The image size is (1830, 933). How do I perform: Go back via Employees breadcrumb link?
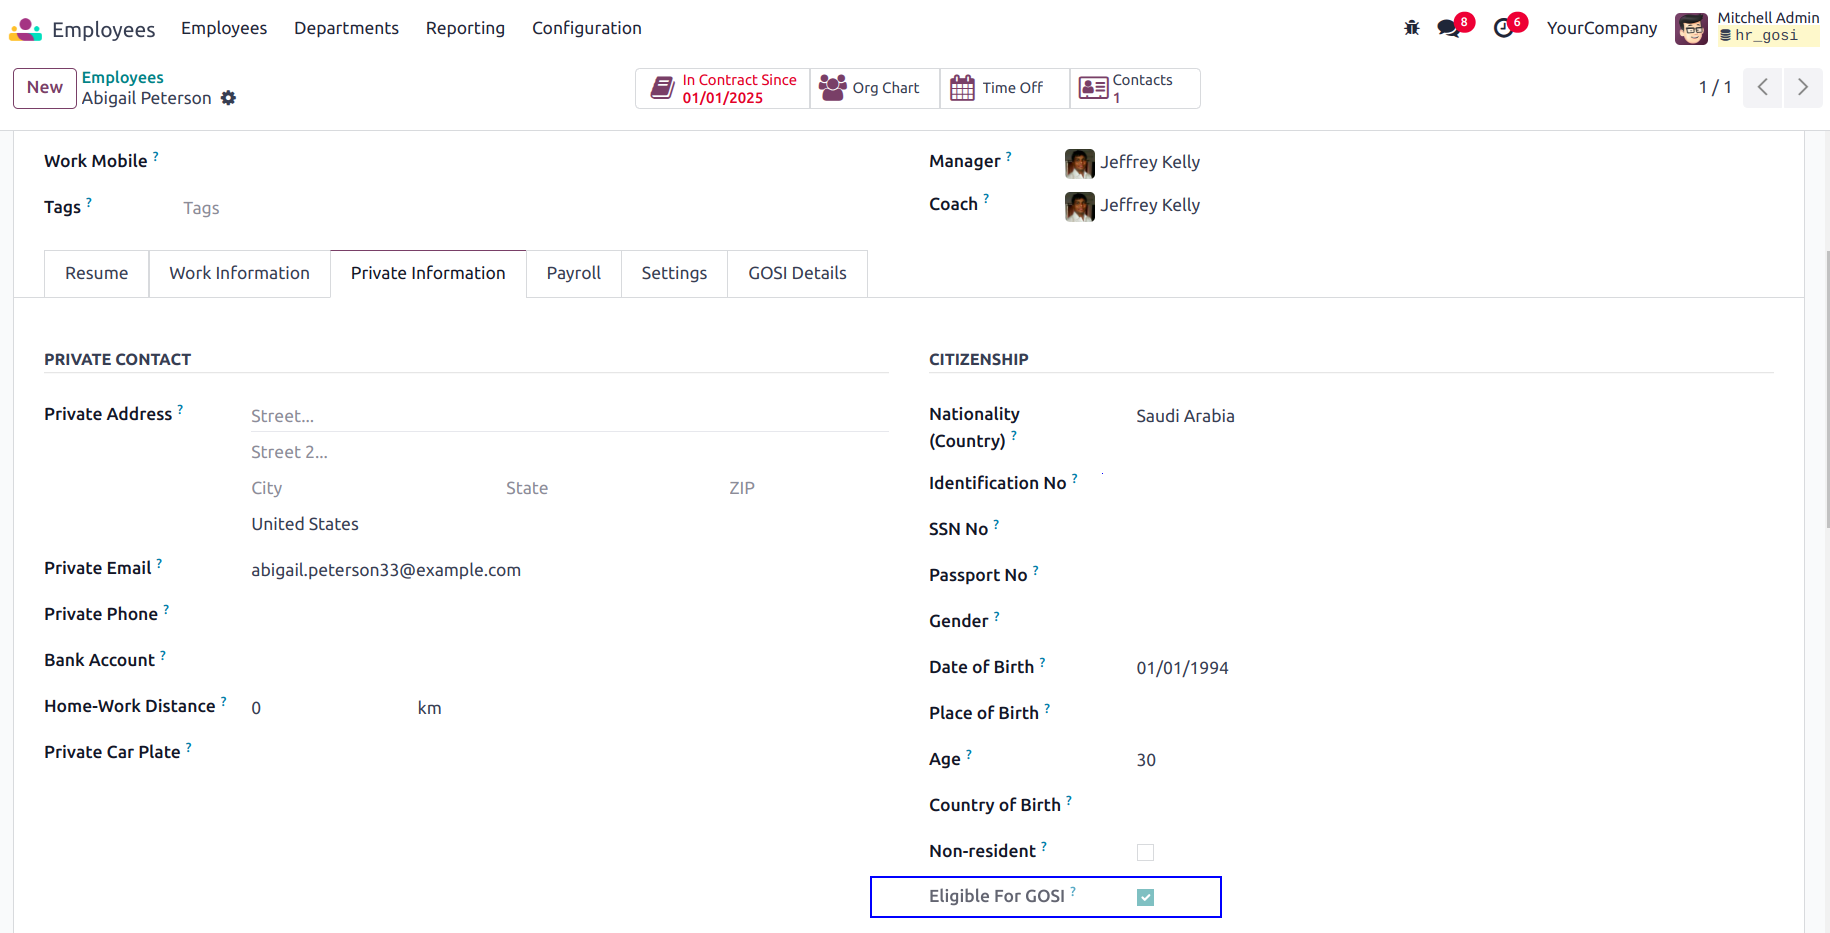tap(123, 78)
